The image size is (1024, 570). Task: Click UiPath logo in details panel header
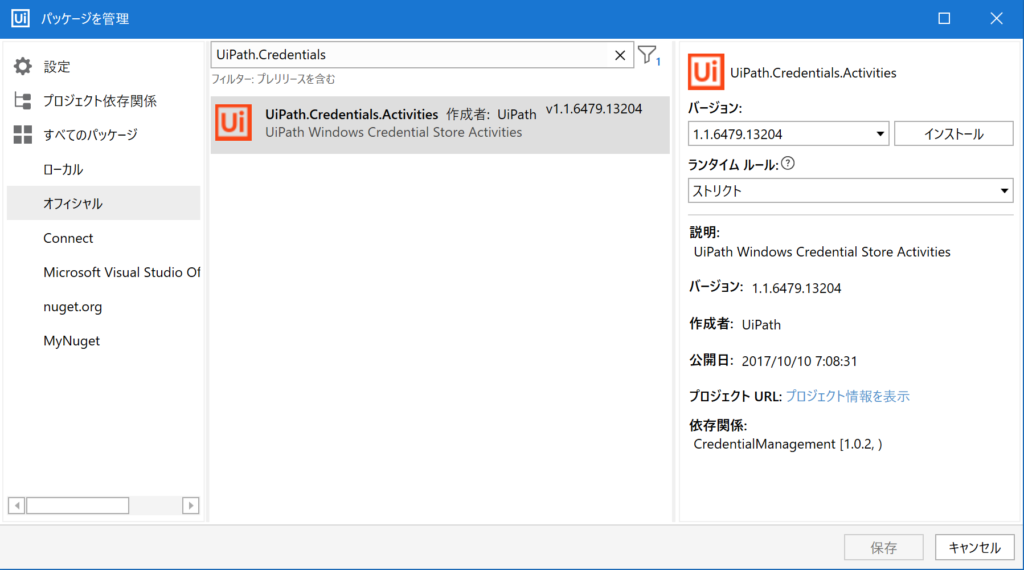coord(706,72)
